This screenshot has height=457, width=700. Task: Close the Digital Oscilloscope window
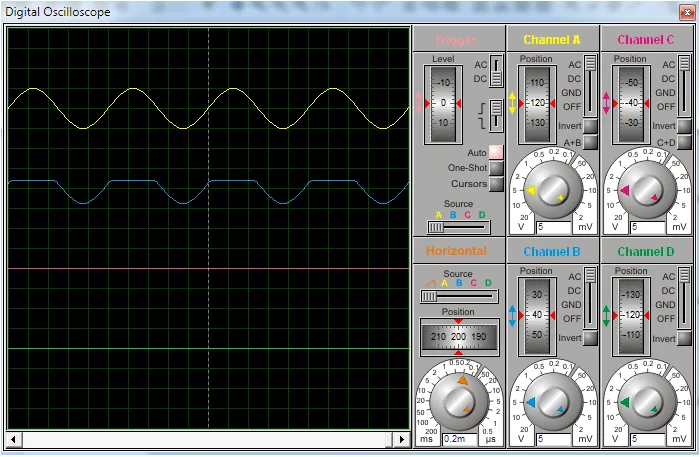point(687,12)
